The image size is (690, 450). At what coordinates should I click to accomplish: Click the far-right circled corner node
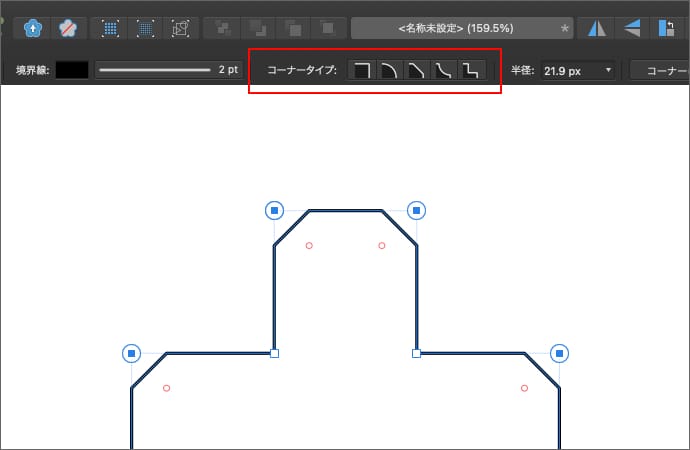coord(560,353)
